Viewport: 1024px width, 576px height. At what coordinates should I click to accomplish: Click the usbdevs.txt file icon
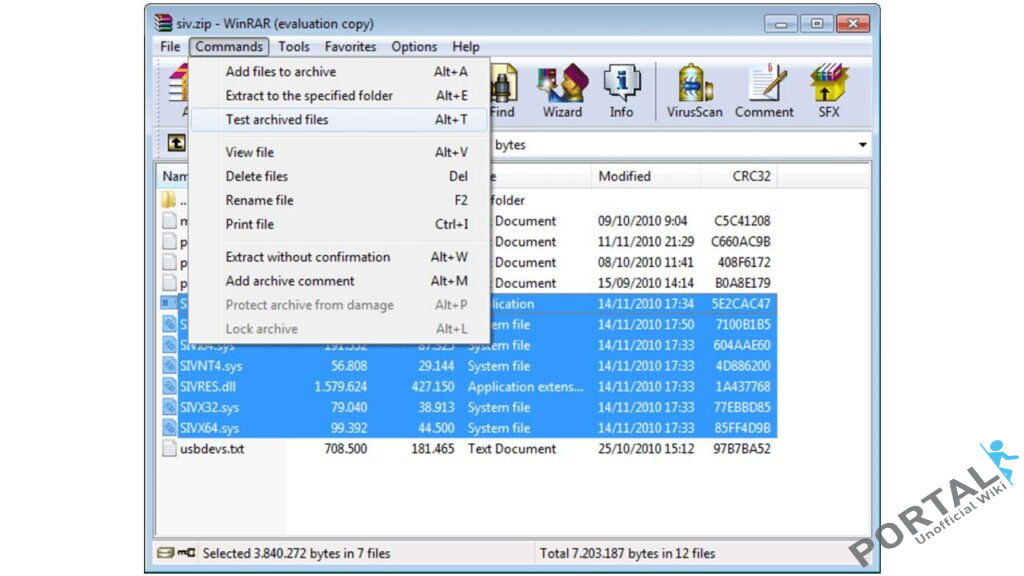[169, 449]
